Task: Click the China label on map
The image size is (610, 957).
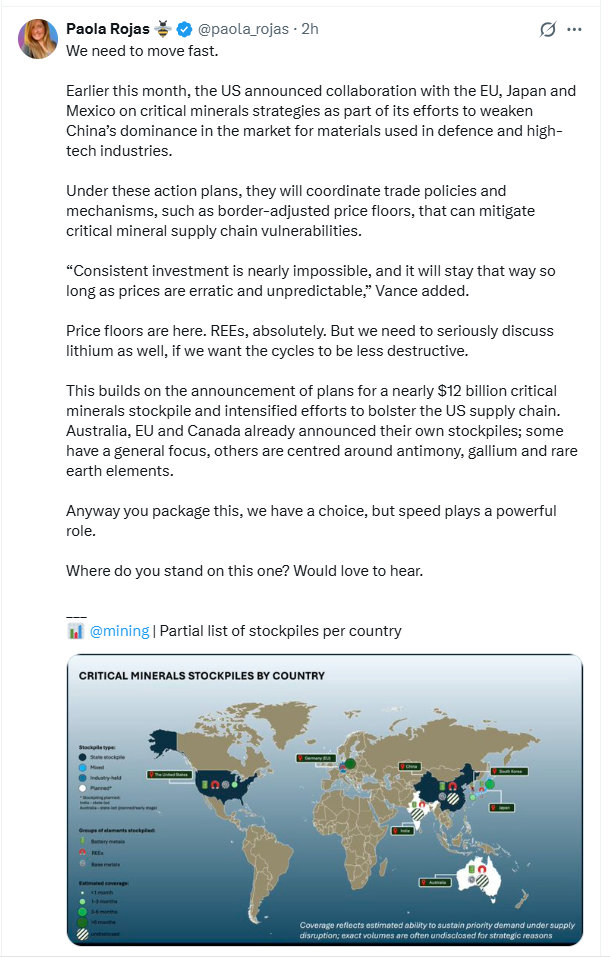Action: [x=410, y=766]
